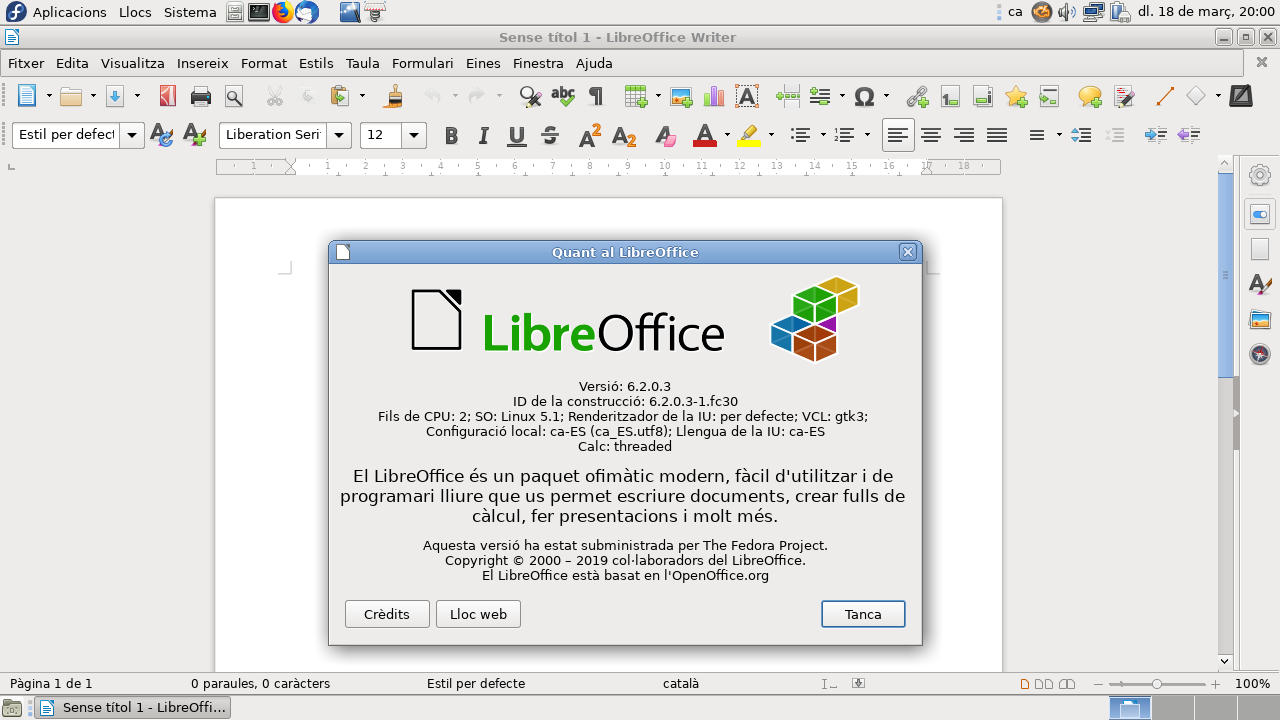Select Clone Formatting paintbrush
Viewport: 1280px width, 720px height.
pos(395,97)
